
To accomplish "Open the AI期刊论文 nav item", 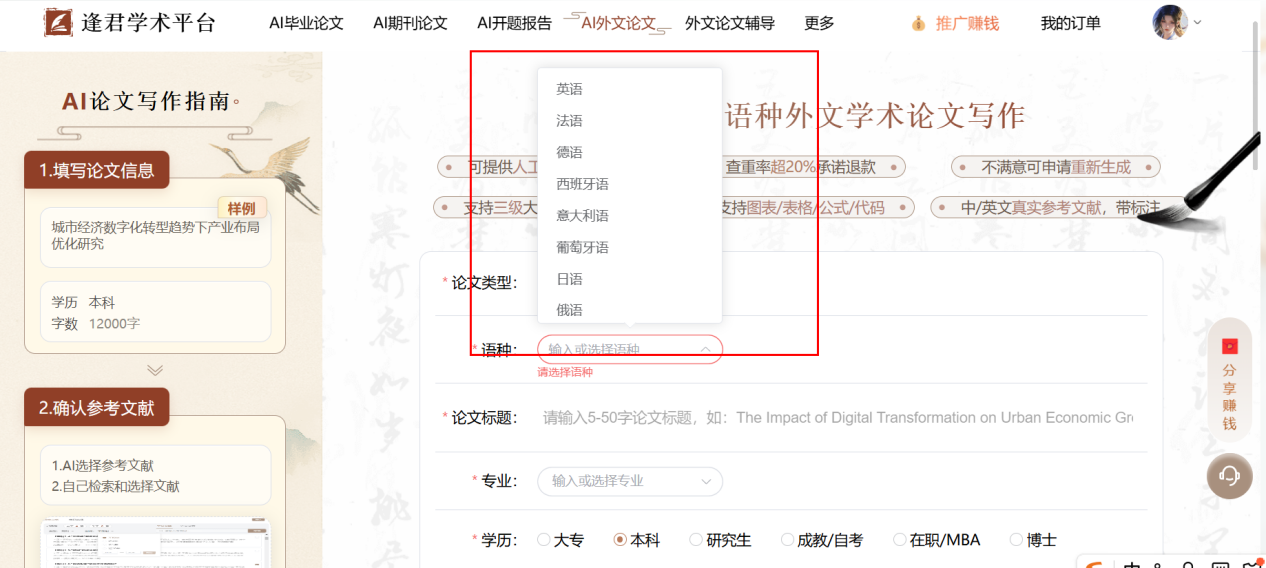I will [410, 23].
